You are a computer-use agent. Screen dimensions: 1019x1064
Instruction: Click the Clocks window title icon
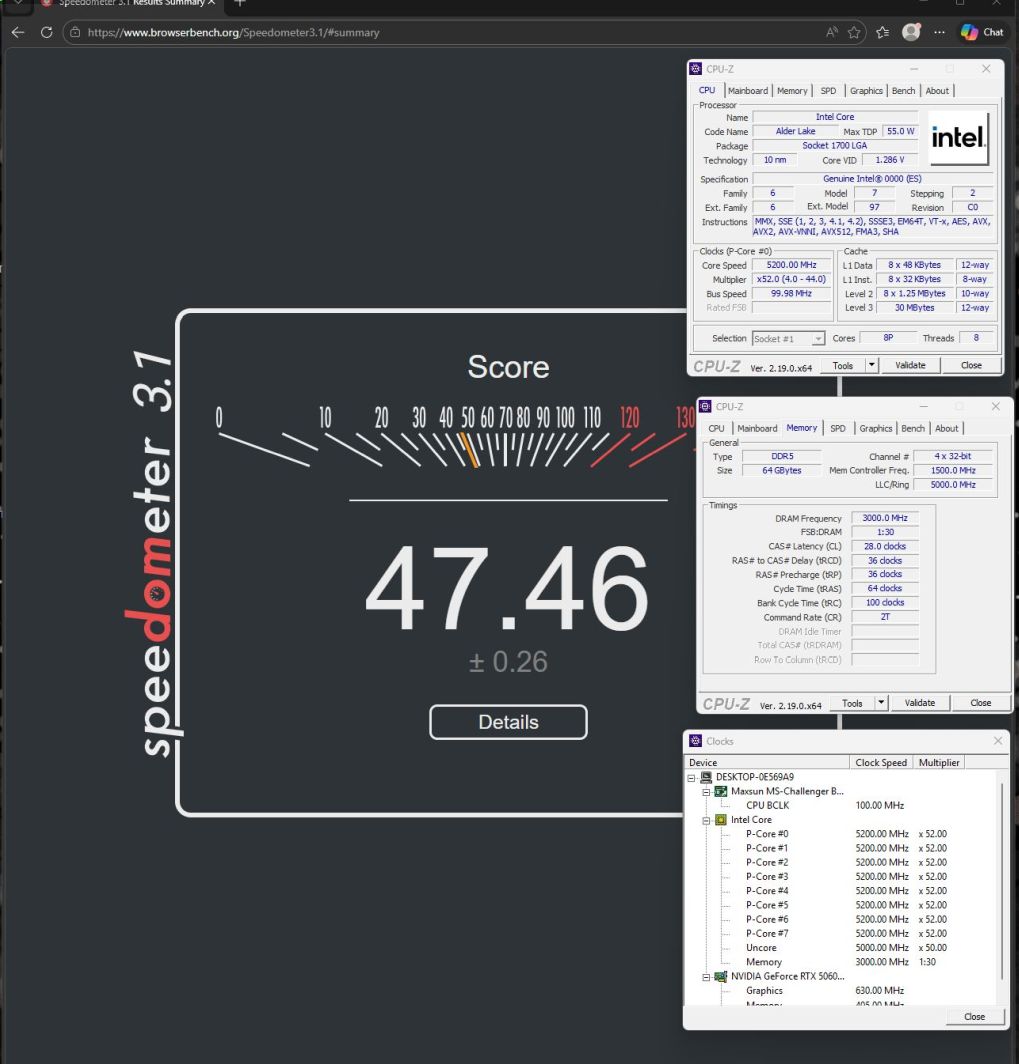[x=695, y=741]
